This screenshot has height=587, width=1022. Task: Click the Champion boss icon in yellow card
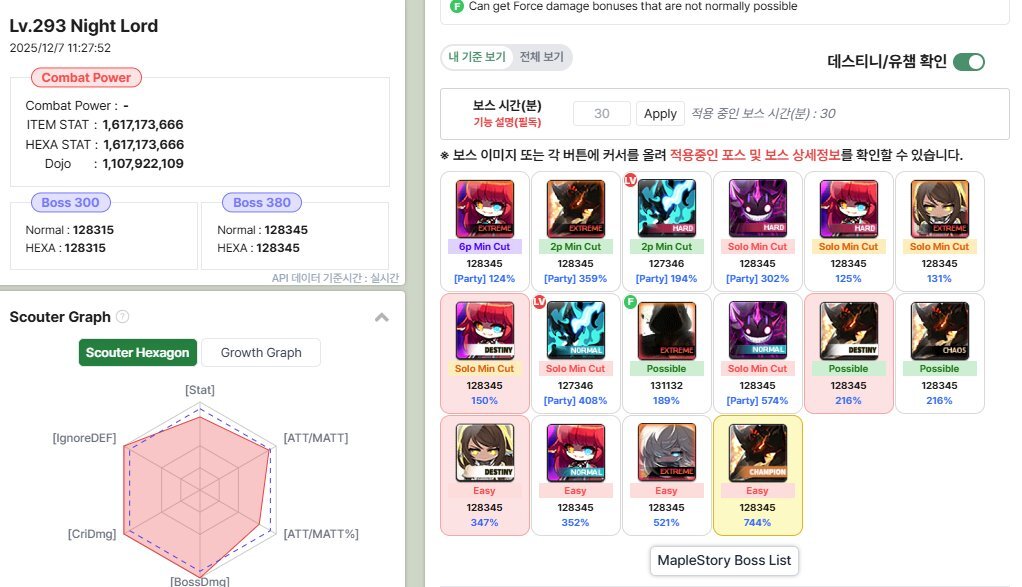tap(757, 452)
